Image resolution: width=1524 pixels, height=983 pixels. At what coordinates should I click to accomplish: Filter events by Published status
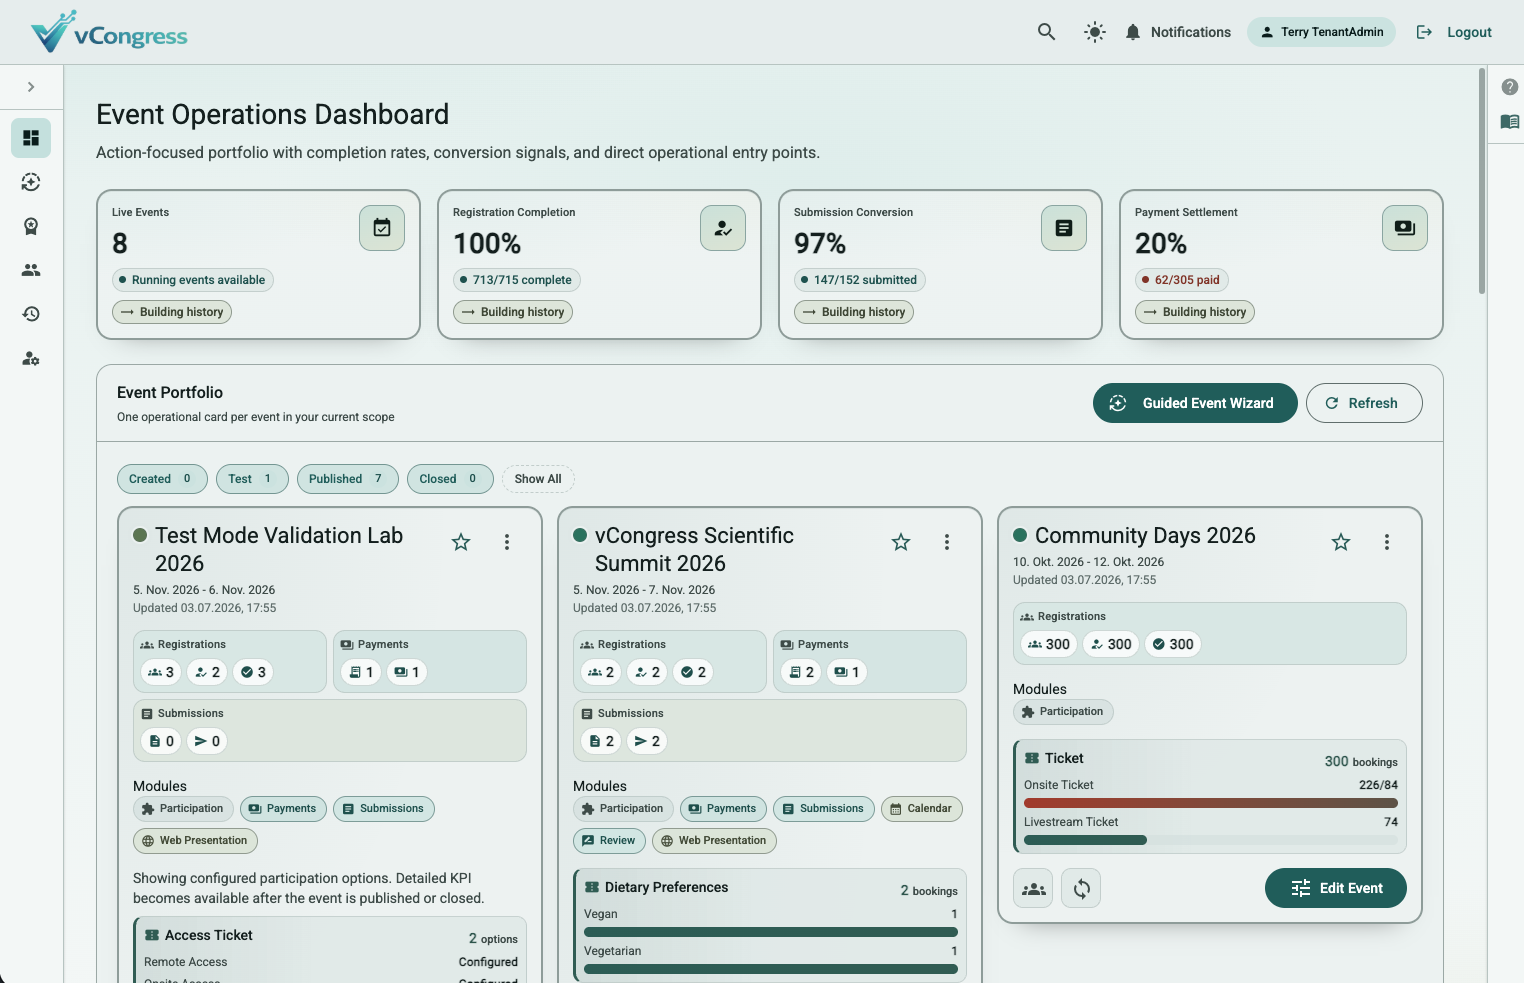pos(348,479)
